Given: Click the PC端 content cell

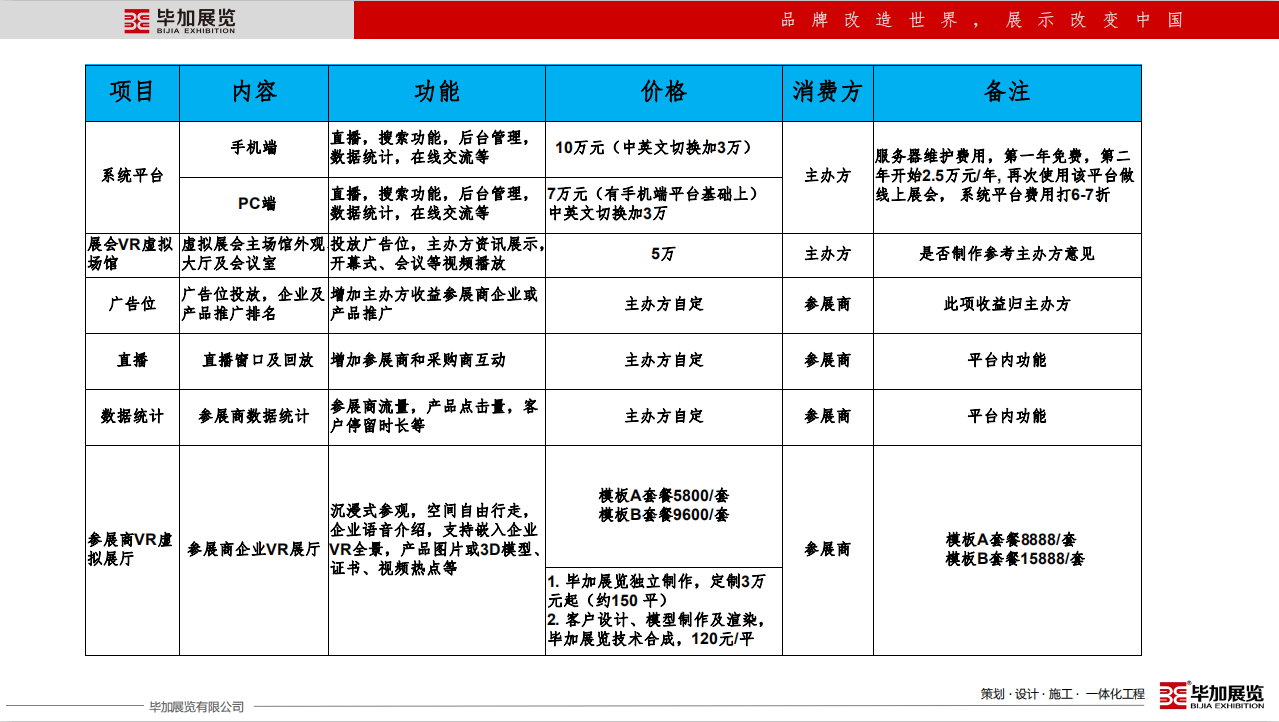Looking at the screenshot, I should [x=254, y=204].
